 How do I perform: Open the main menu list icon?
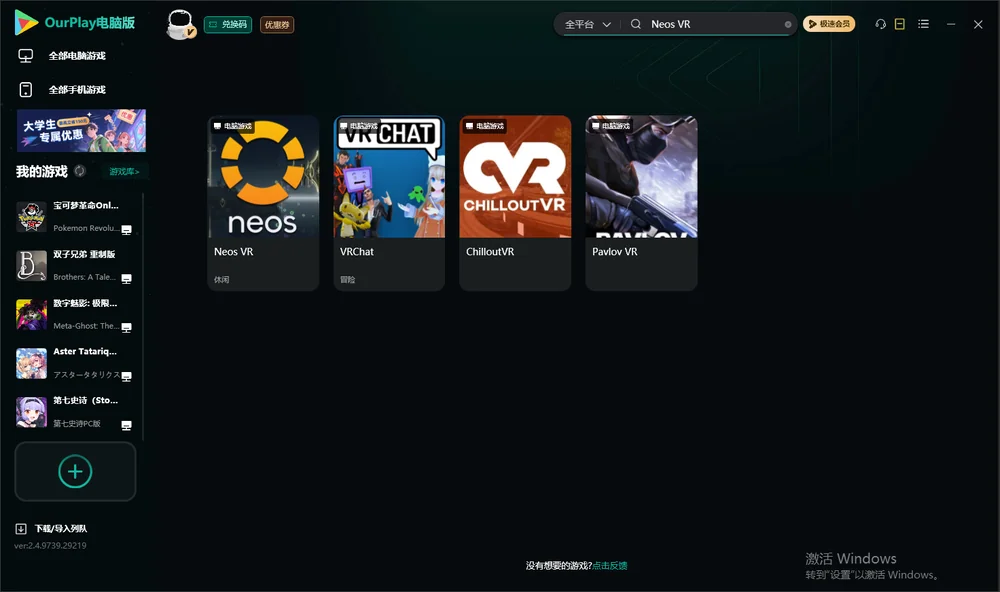pos(923,24)
